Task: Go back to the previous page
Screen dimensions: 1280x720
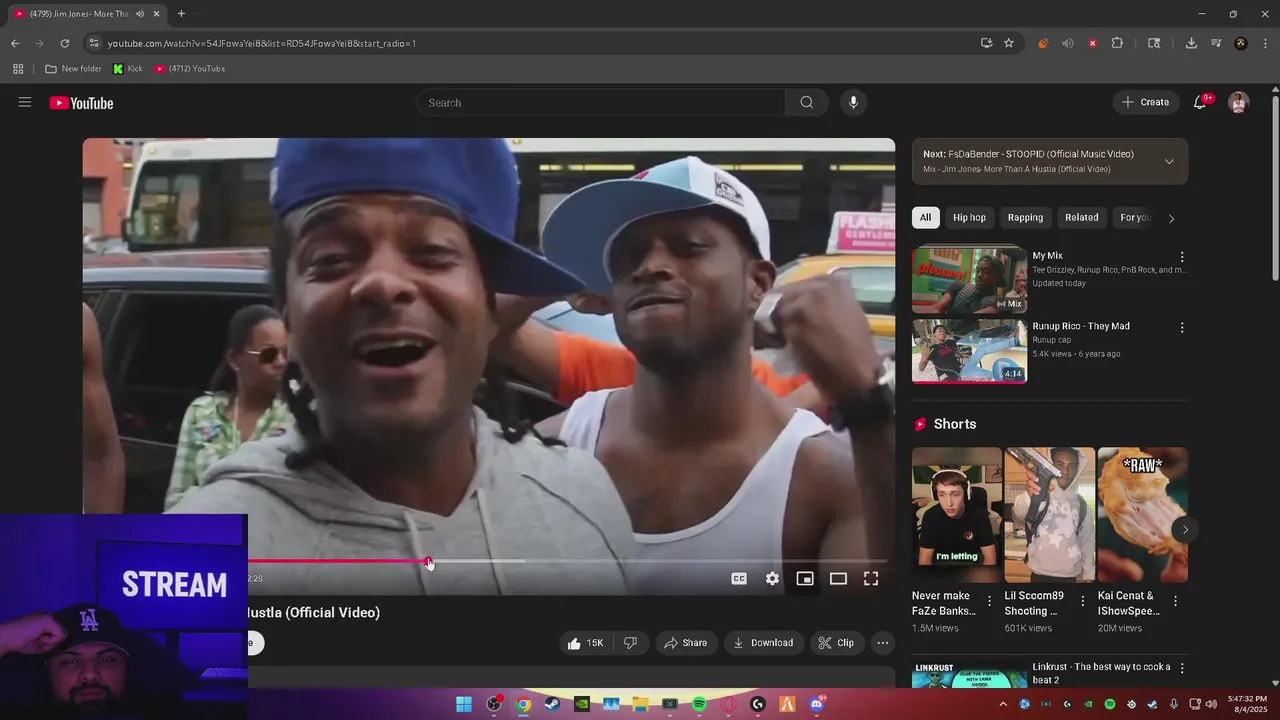Action: coord(15,43)
